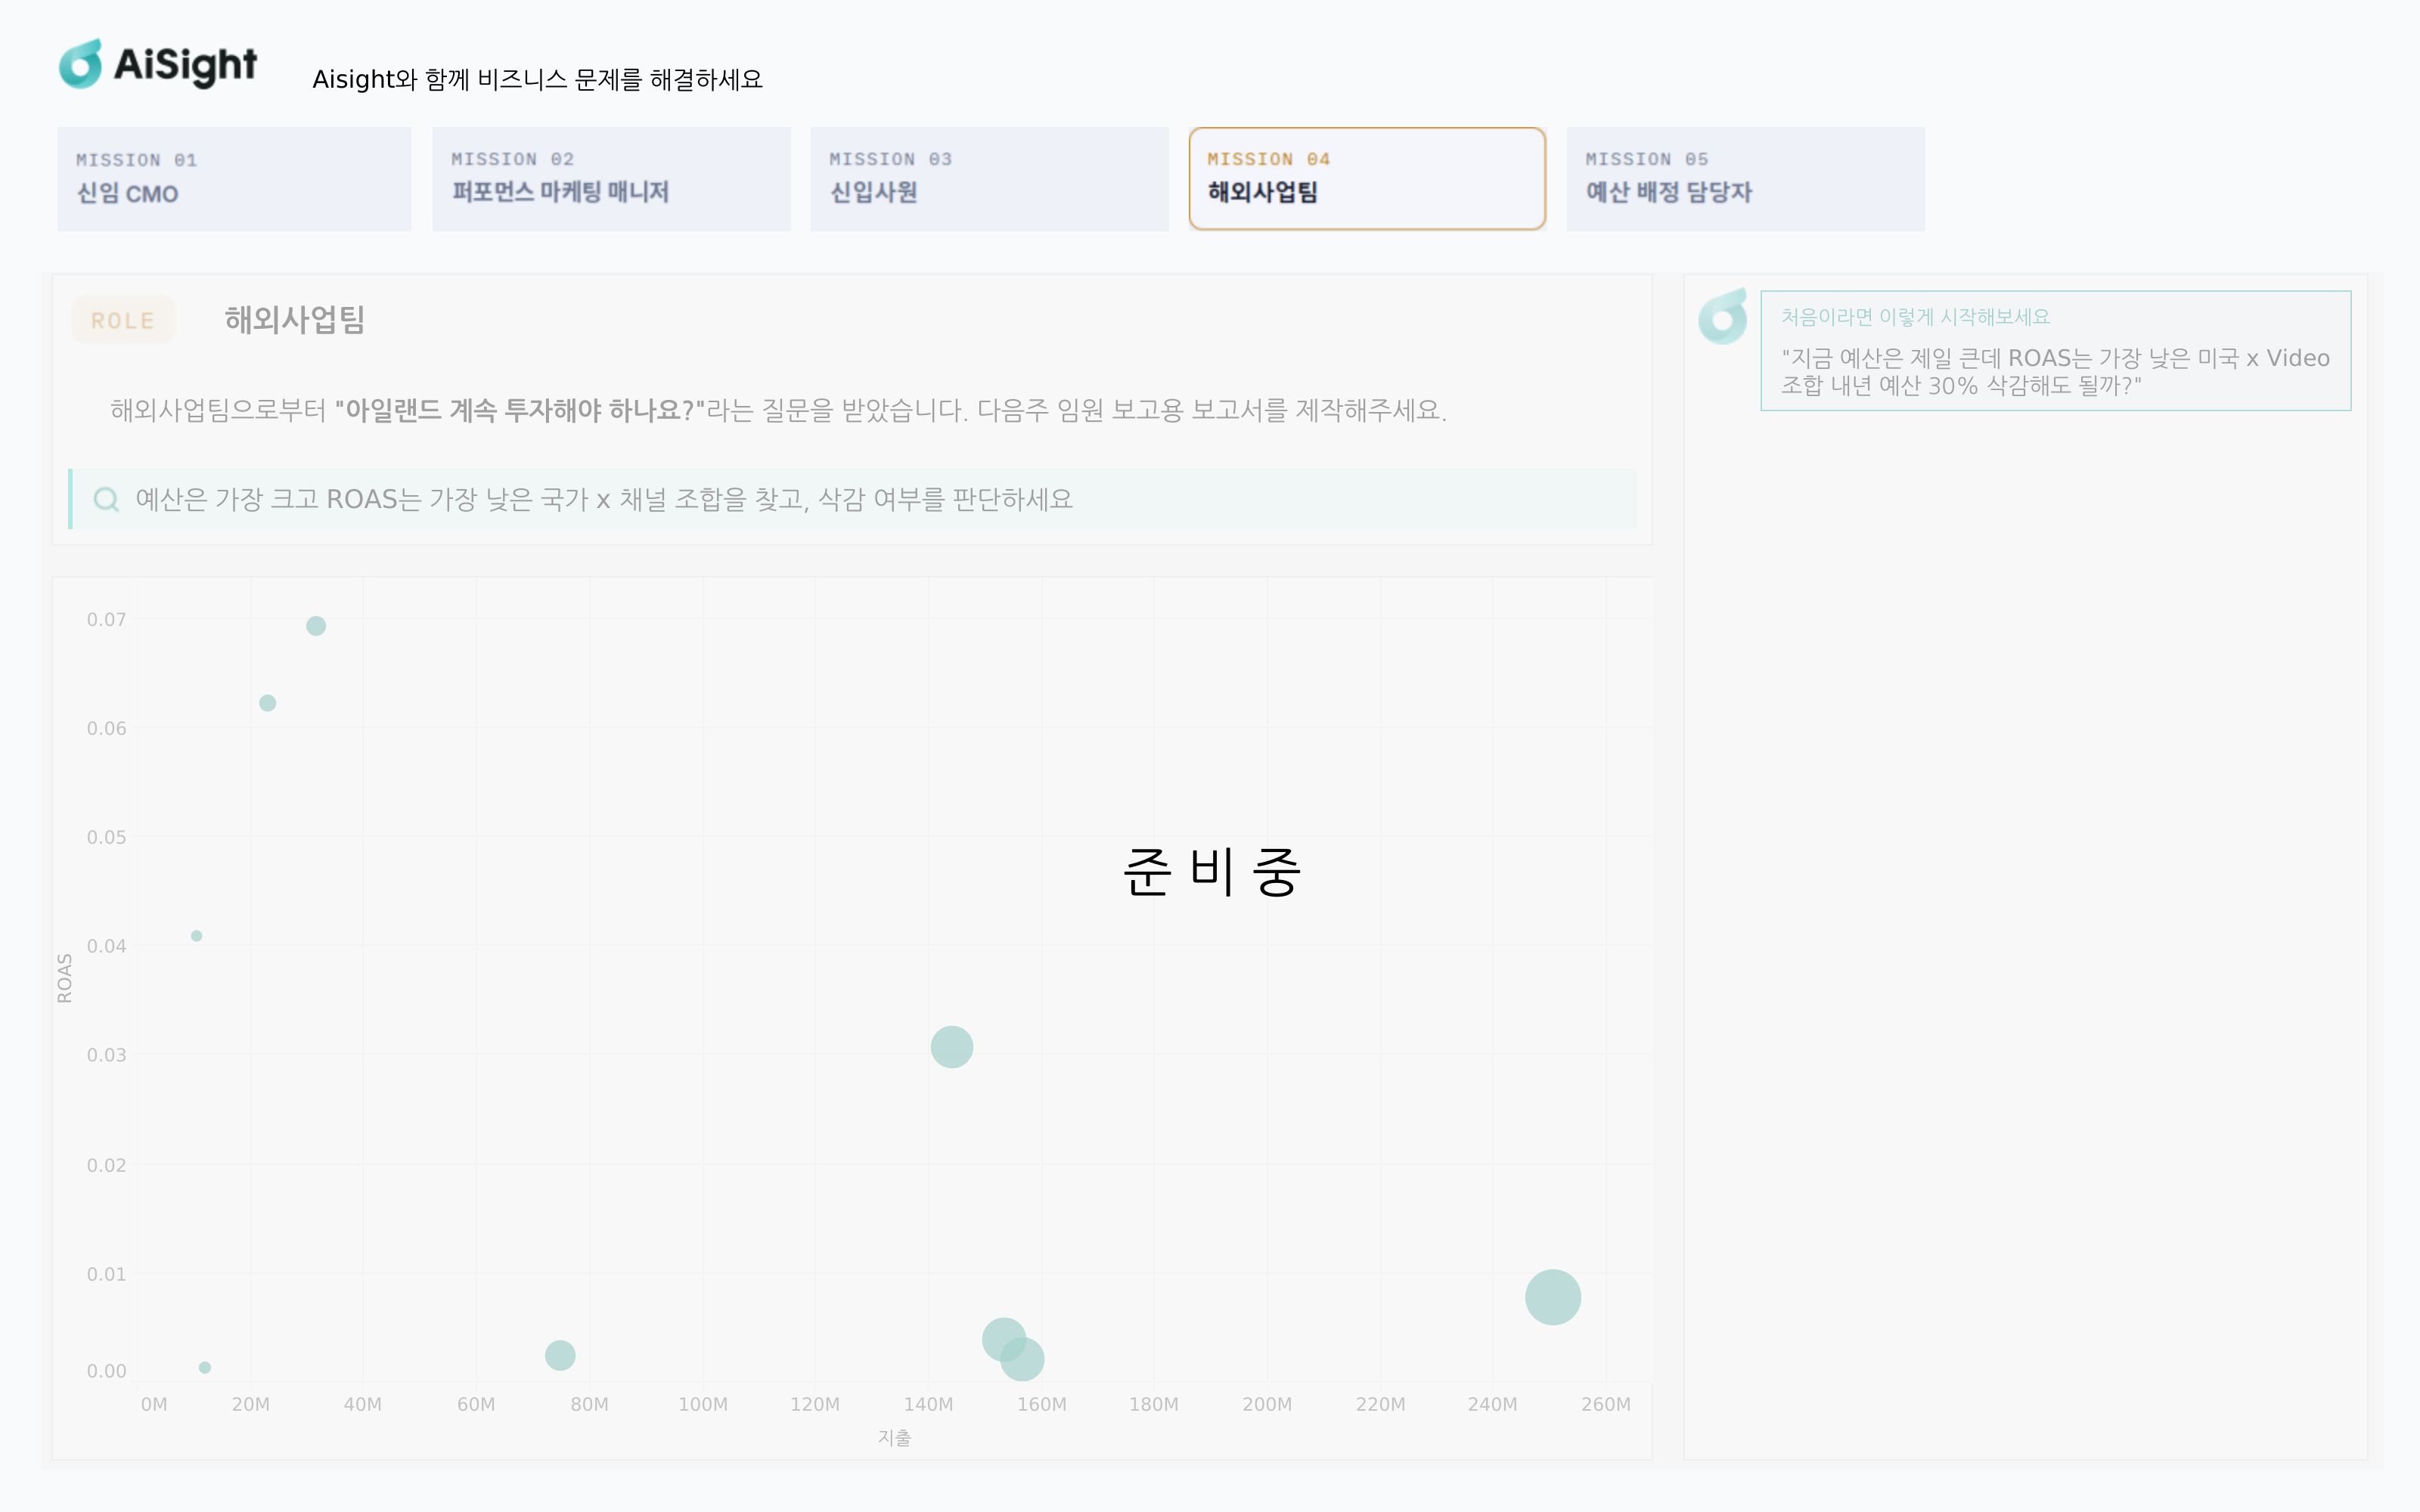Click the AiSight wordmark text
Viewport: 2420px width, 1512px height.
(x=185, y=65)
